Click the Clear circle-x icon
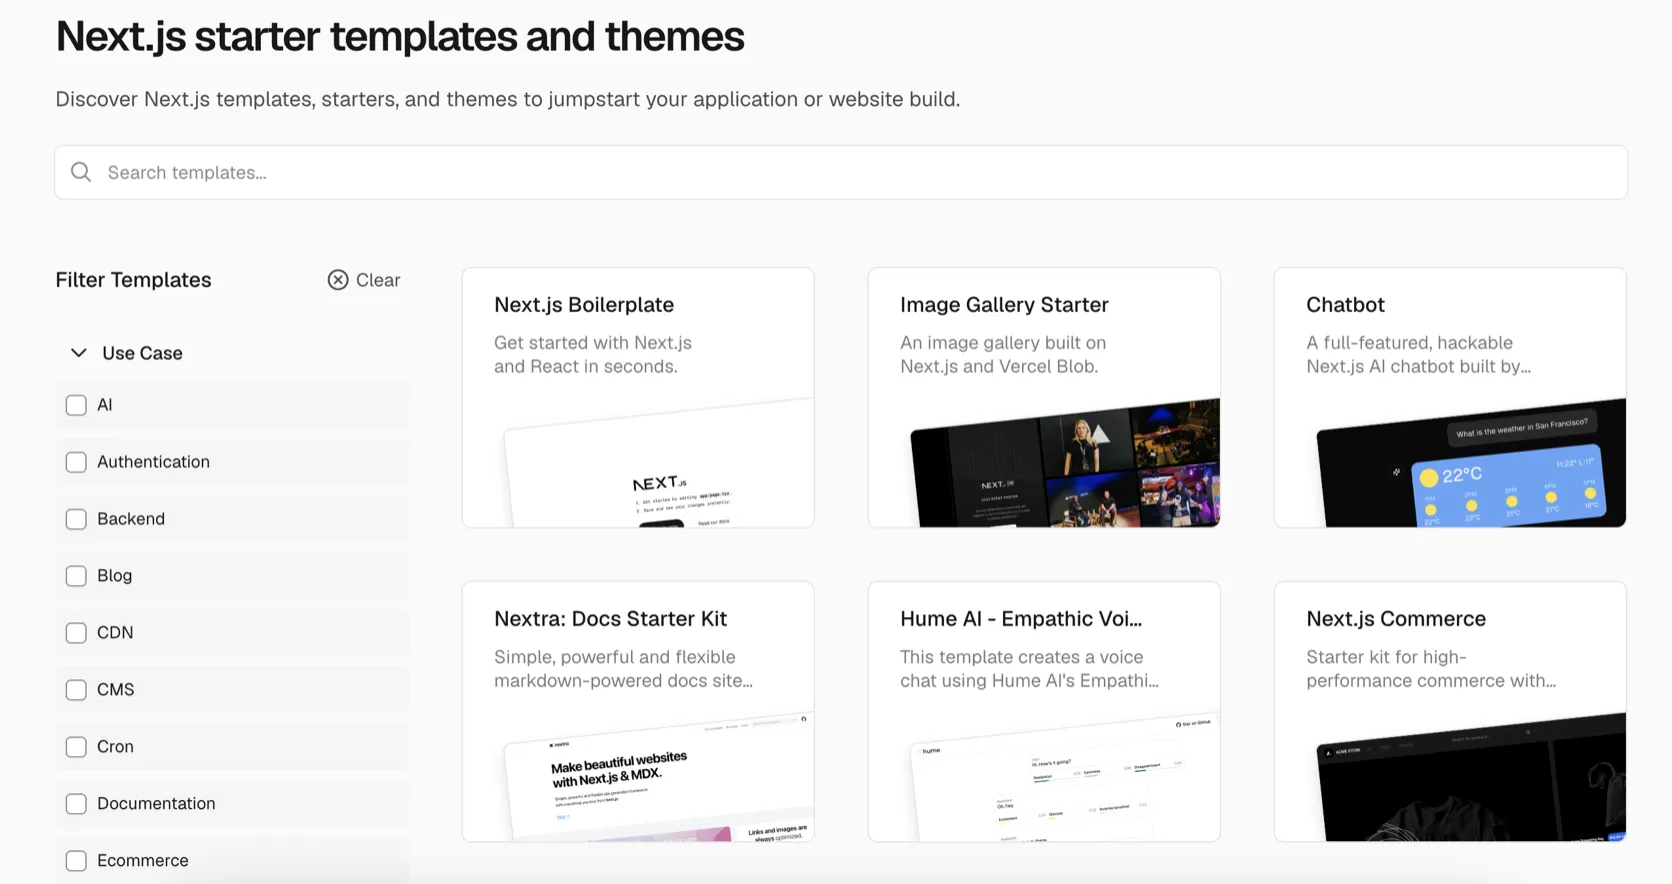 pos(338,280)
